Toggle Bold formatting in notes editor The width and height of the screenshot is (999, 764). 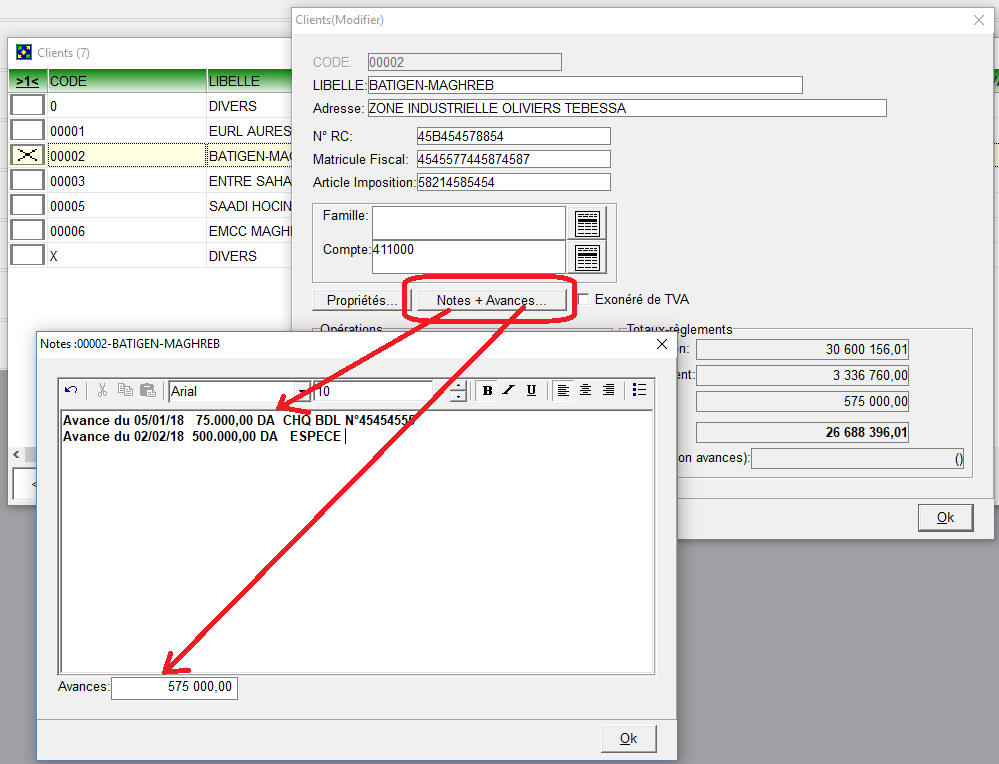click(487, 391)
